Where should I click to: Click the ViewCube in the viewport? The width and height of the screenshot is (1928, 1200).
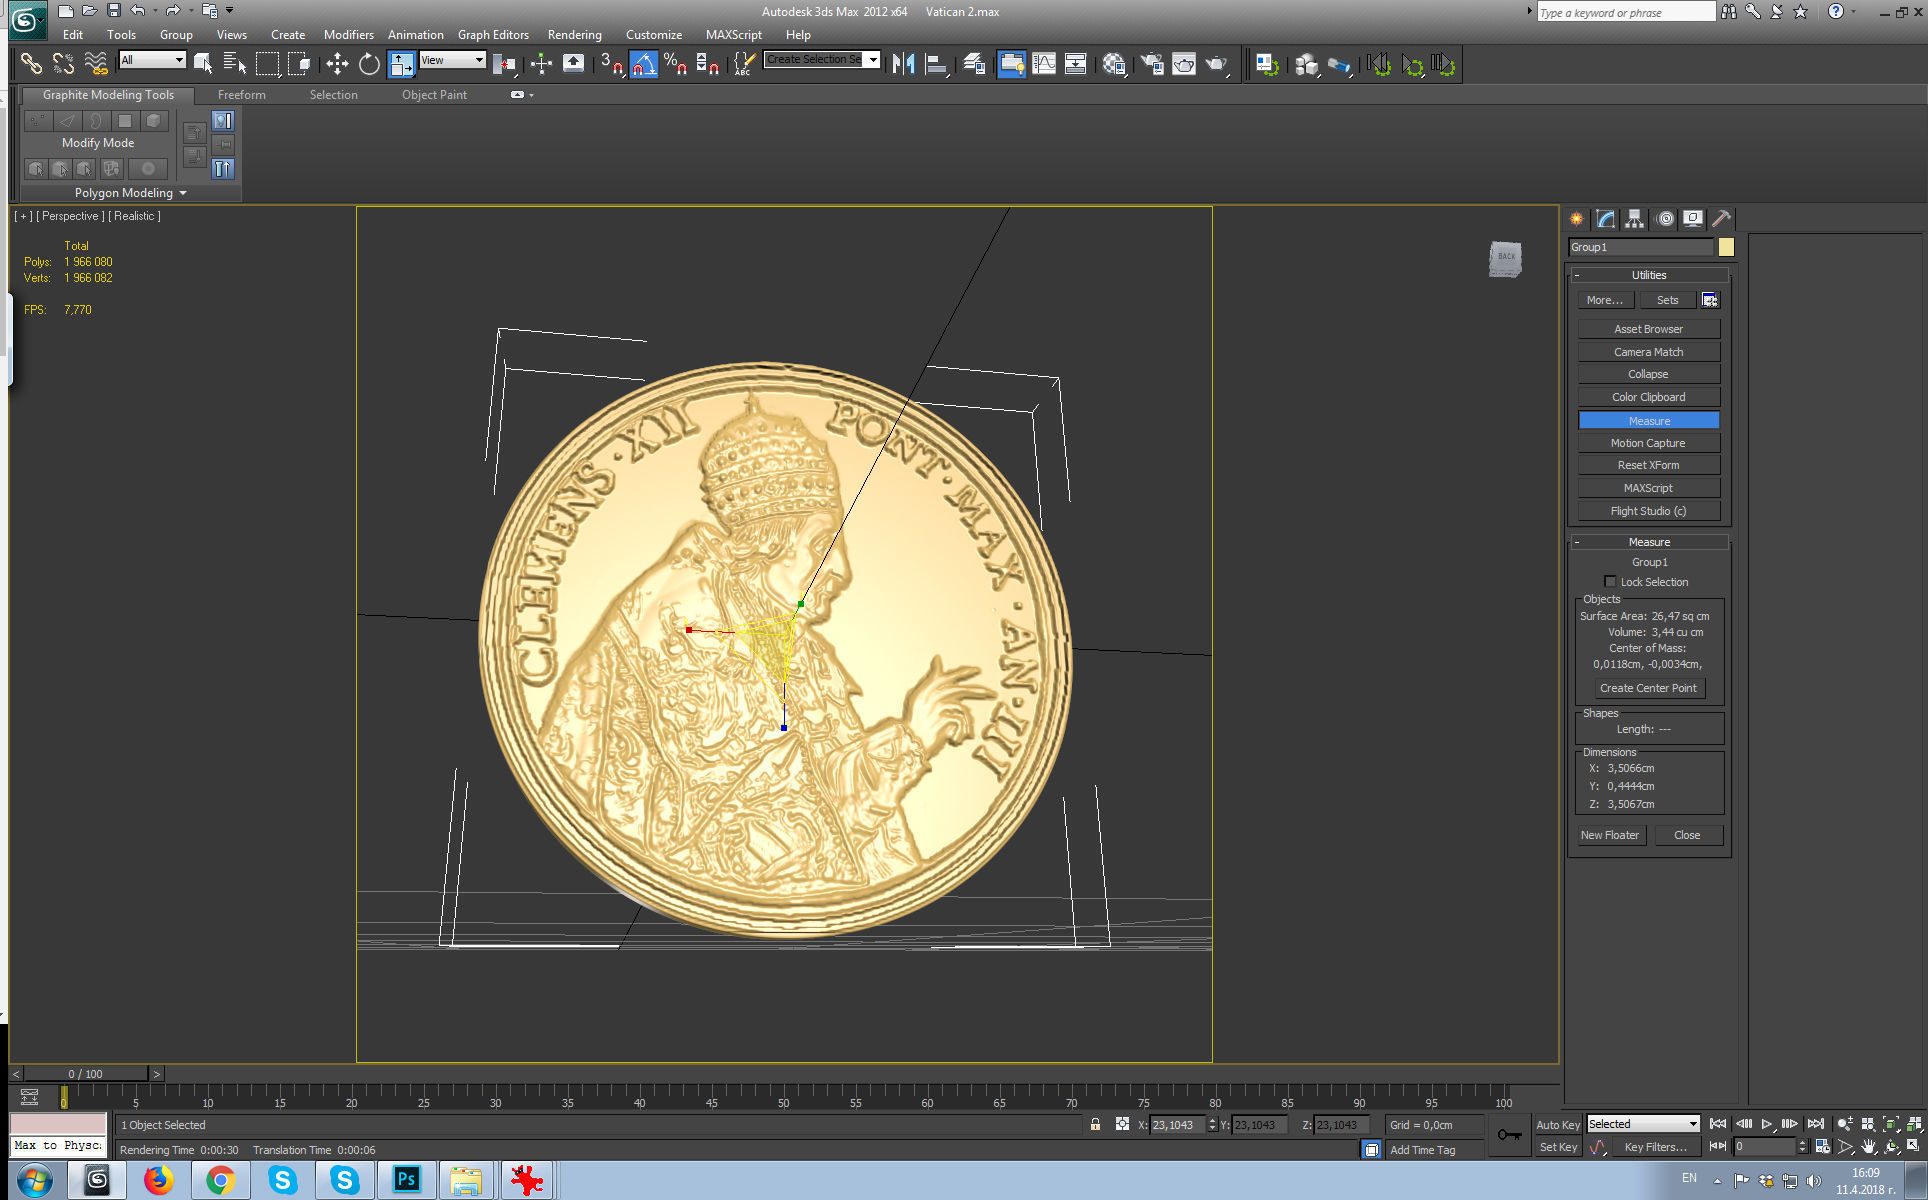click(x=1505, y=258)
